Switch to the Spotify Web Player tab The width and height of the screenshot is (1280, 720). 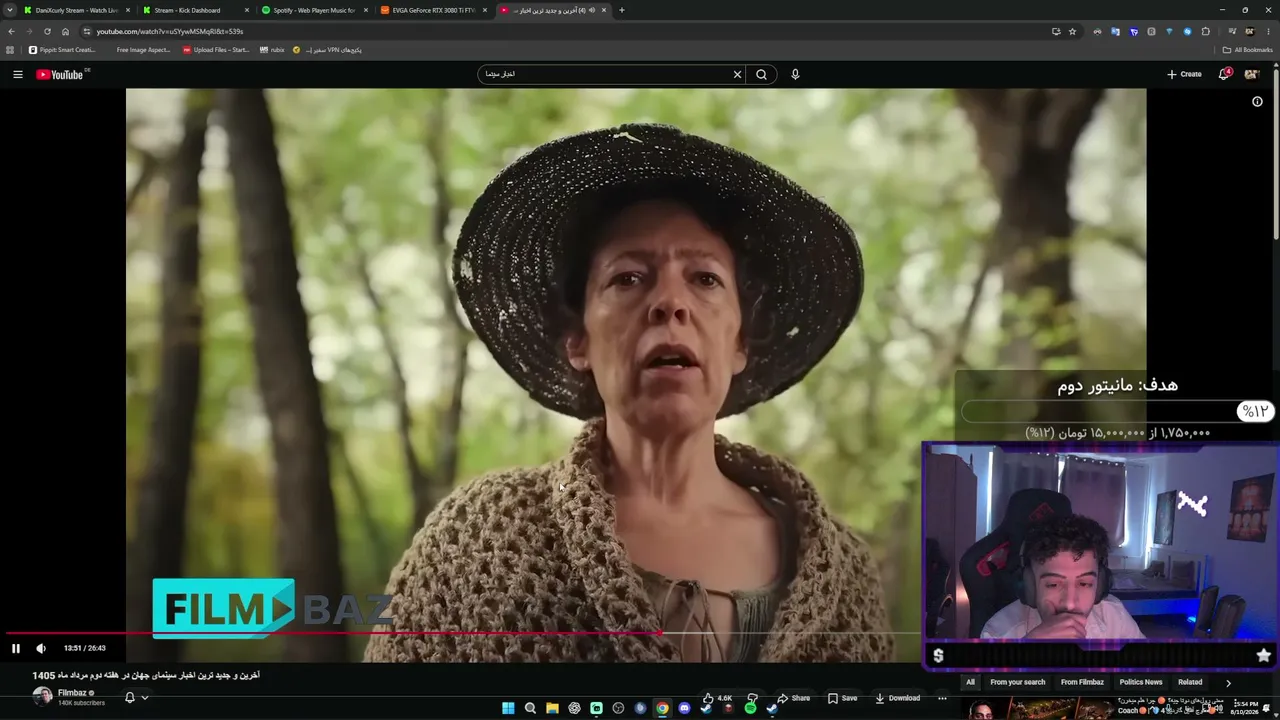(x=315, y=10)
